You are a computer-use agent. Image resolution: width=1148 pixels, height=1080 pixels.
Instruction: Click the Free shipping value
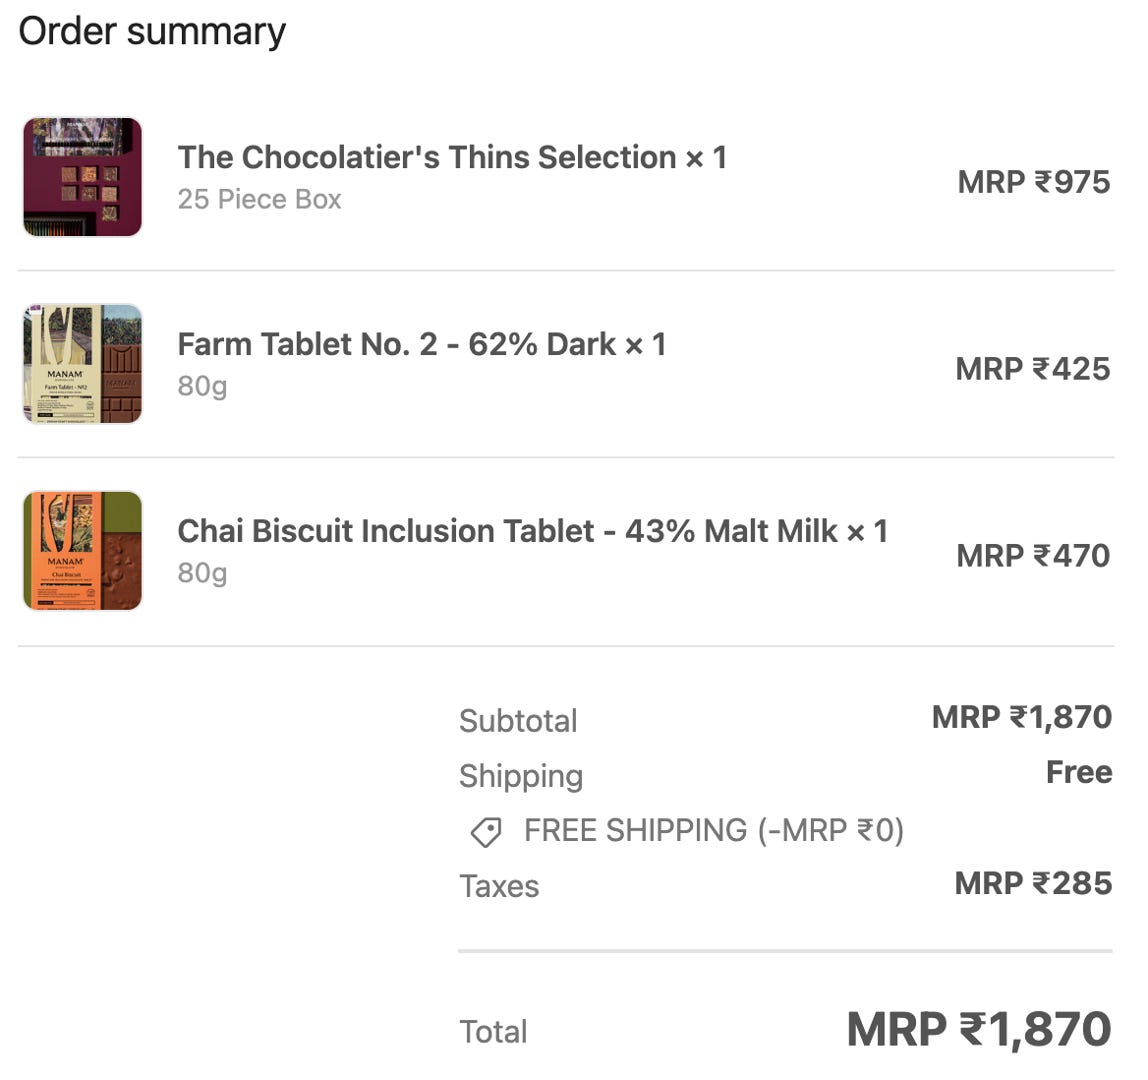[1078, 772]
